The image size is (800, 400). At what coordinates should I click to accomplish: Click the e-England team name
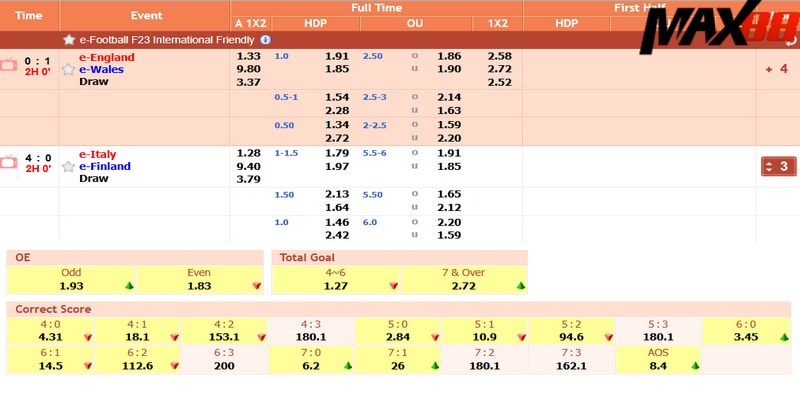tap(107, 57)
